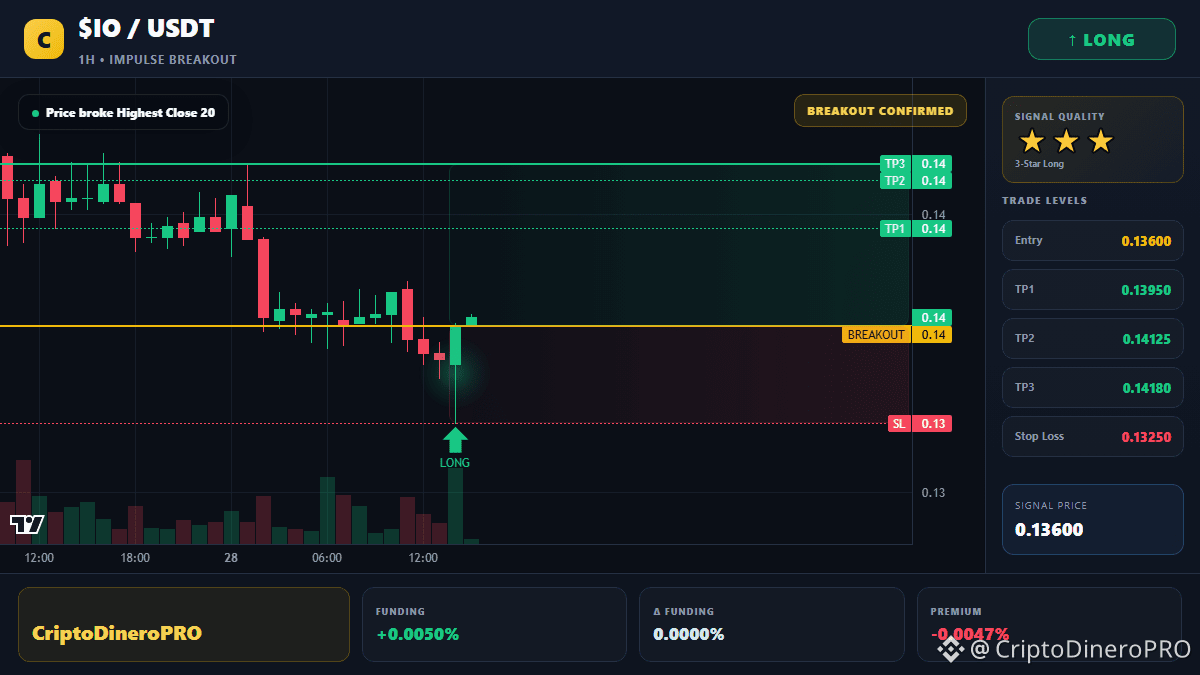Click the LONG direction button at top right
The height and width of the screenshot is (675, 1200).
click(x=1101, y=40)
